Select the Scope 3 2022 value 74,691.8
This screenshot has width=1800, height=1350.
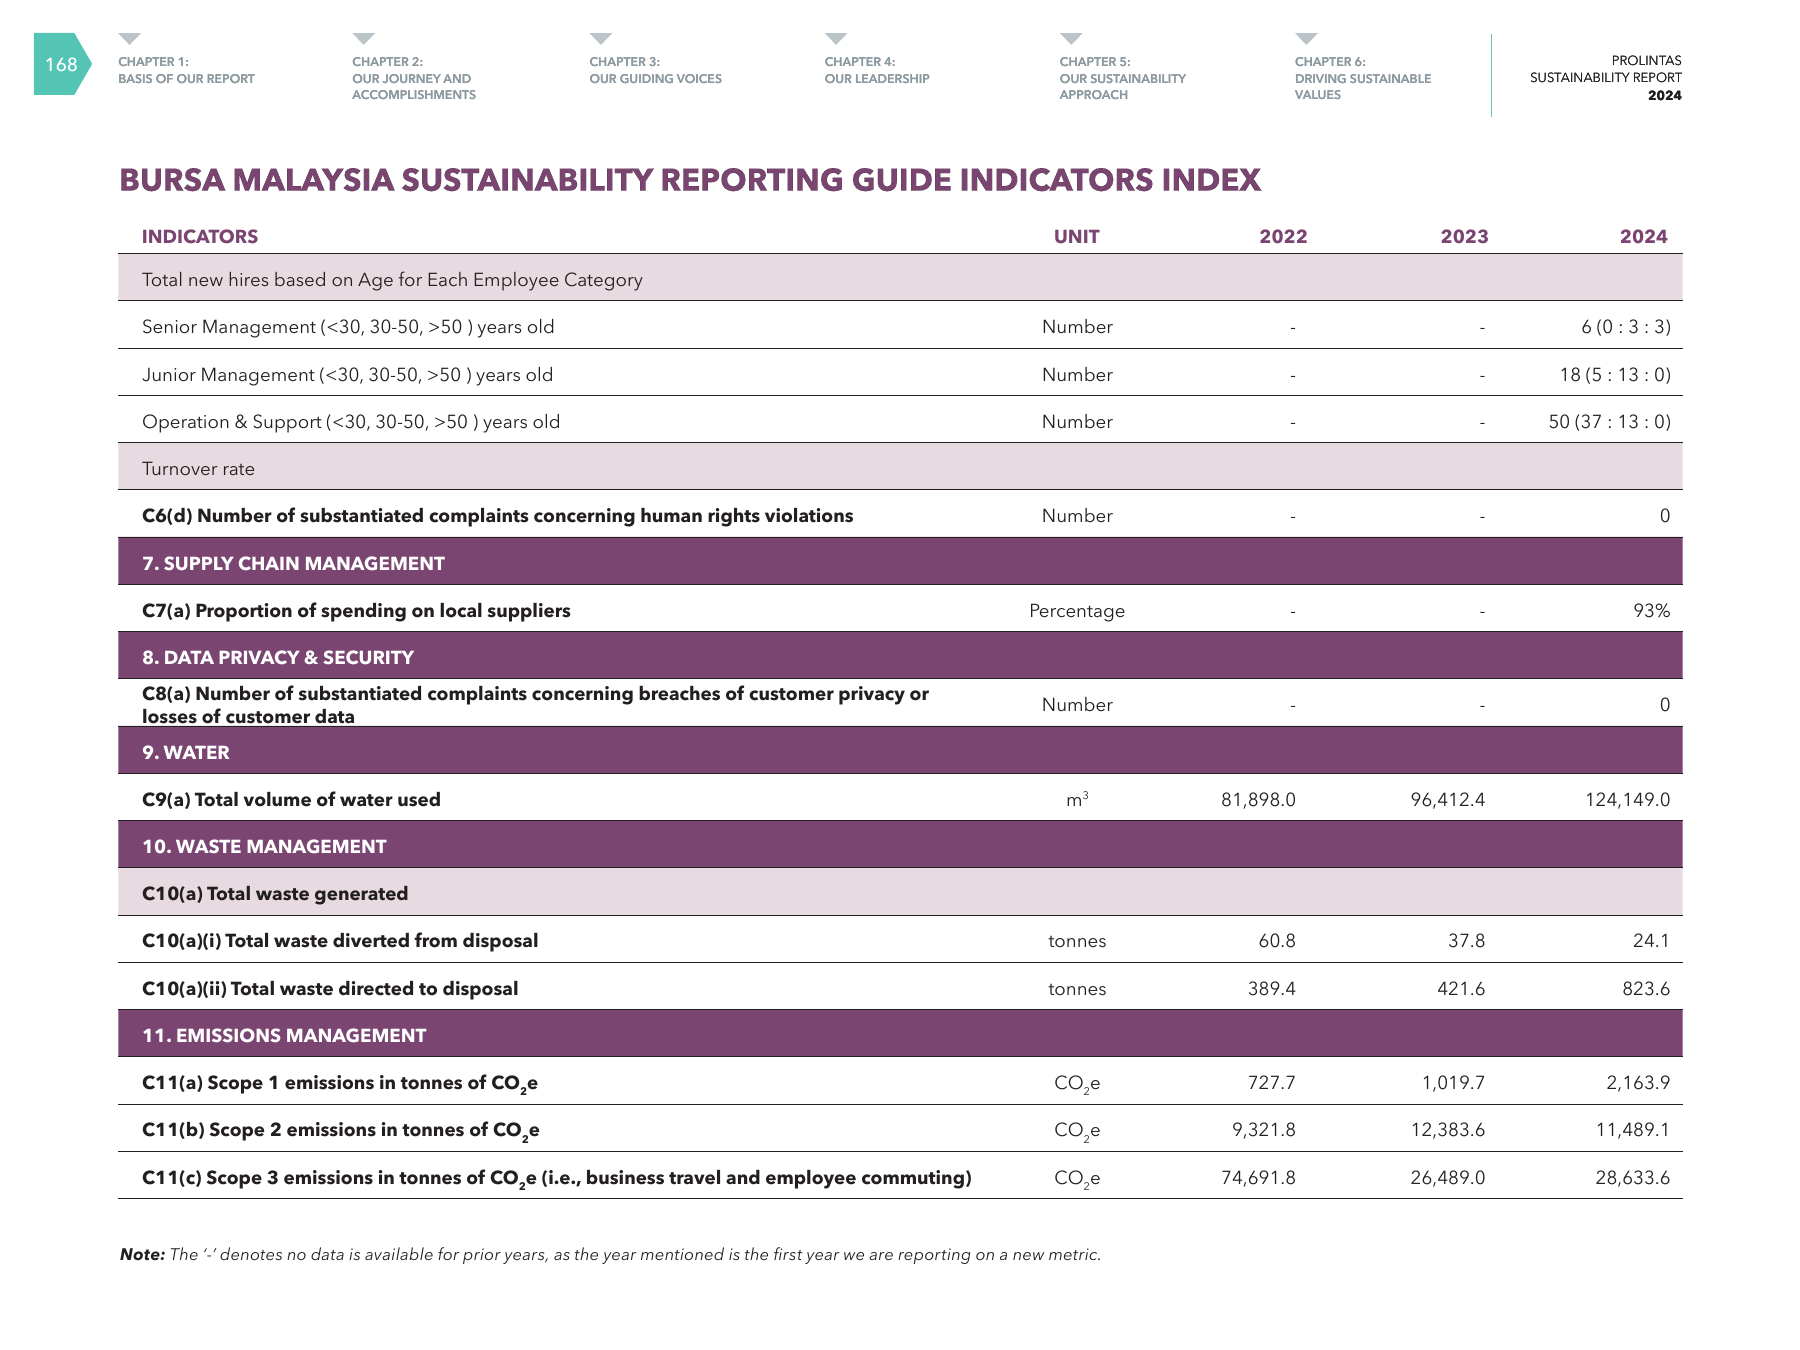tap(1258, 1178)
